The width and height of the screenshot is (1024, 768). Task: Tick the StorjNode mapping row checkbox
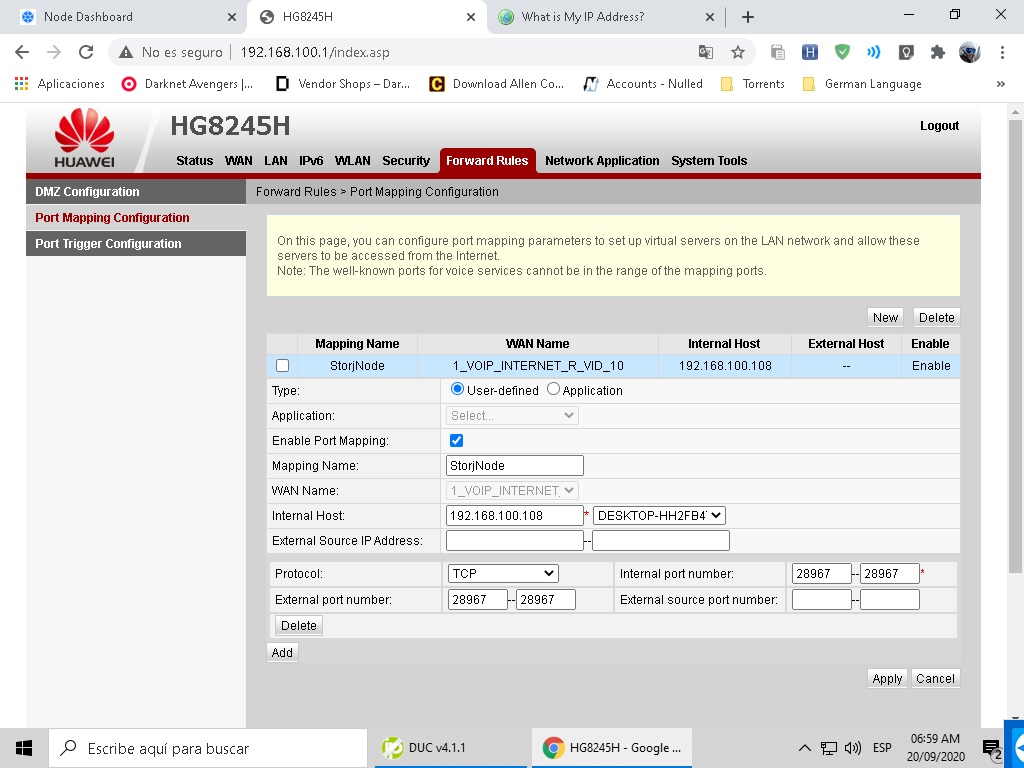pyautogui.click(x=282, y=366)
